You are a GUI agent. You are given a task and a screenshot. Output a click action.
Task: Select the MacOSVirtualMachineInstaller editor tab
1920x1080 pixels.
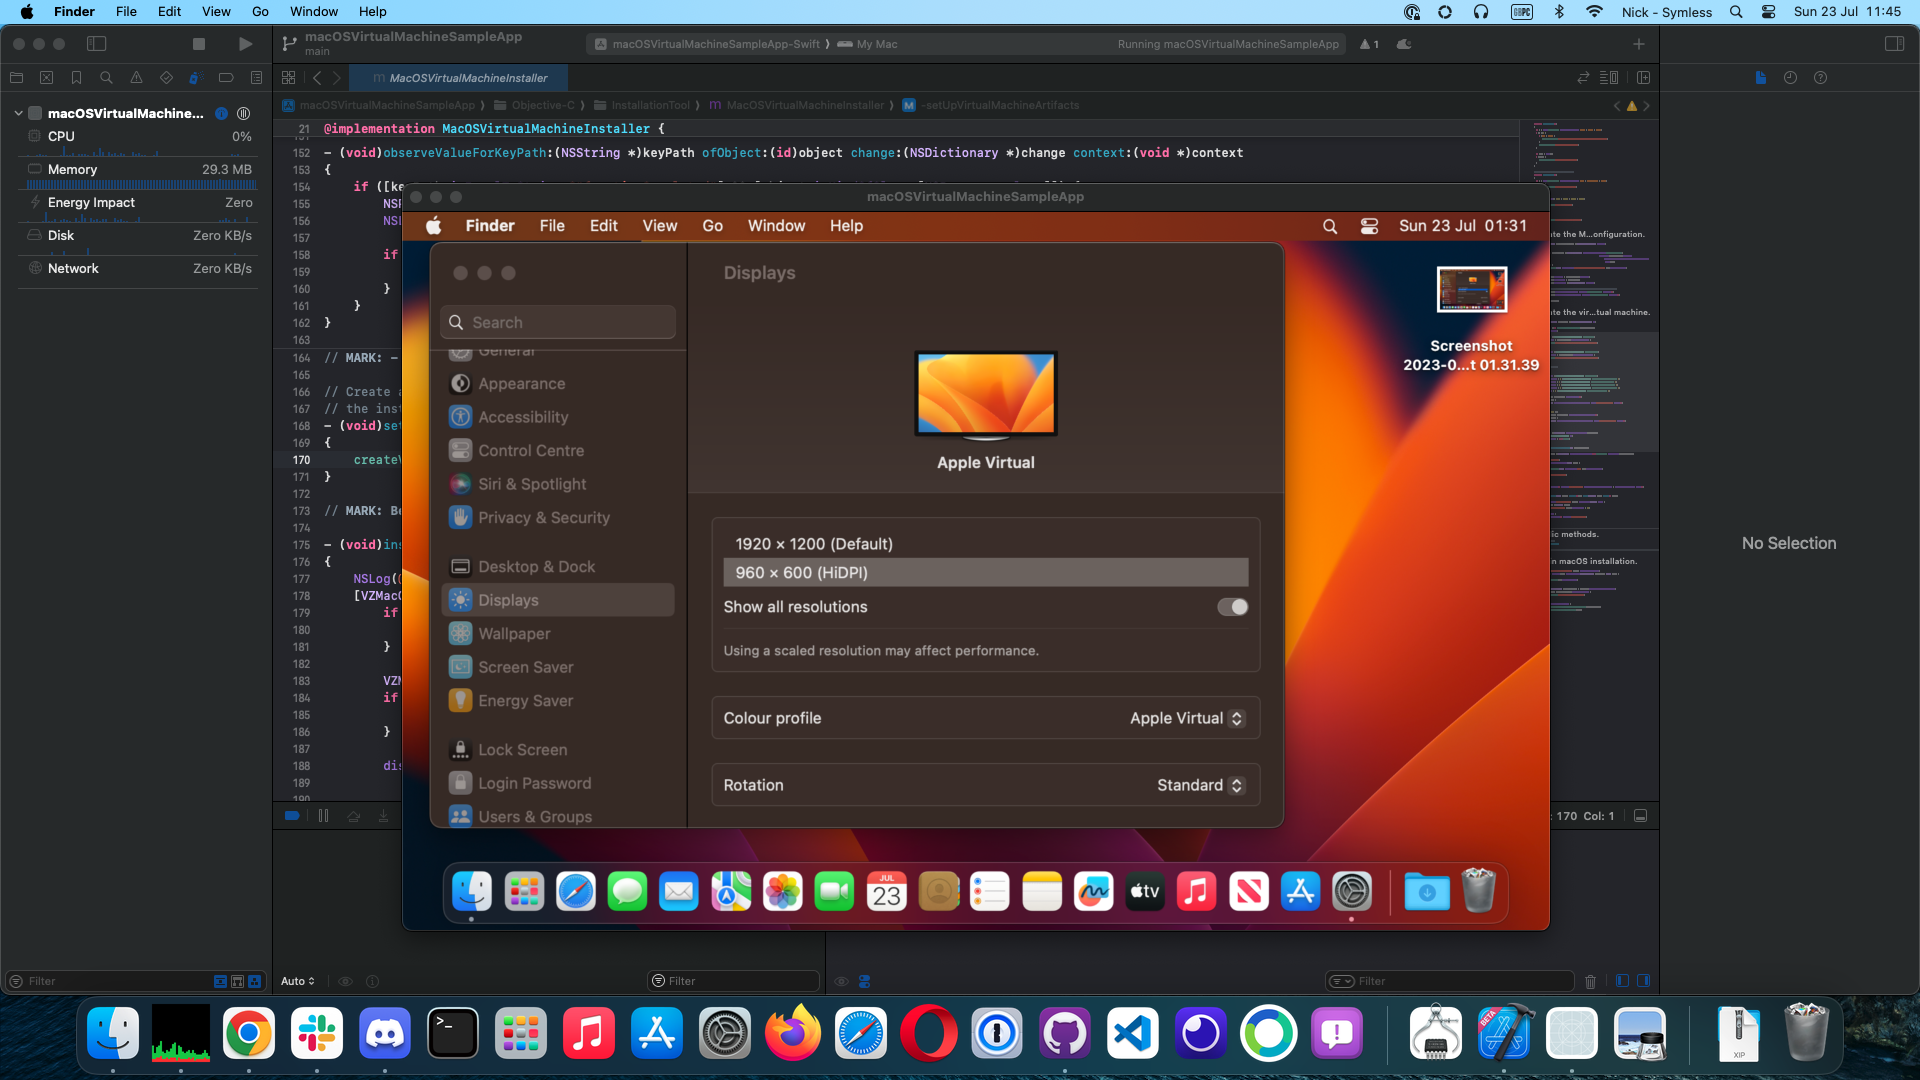tap(467, 78)
